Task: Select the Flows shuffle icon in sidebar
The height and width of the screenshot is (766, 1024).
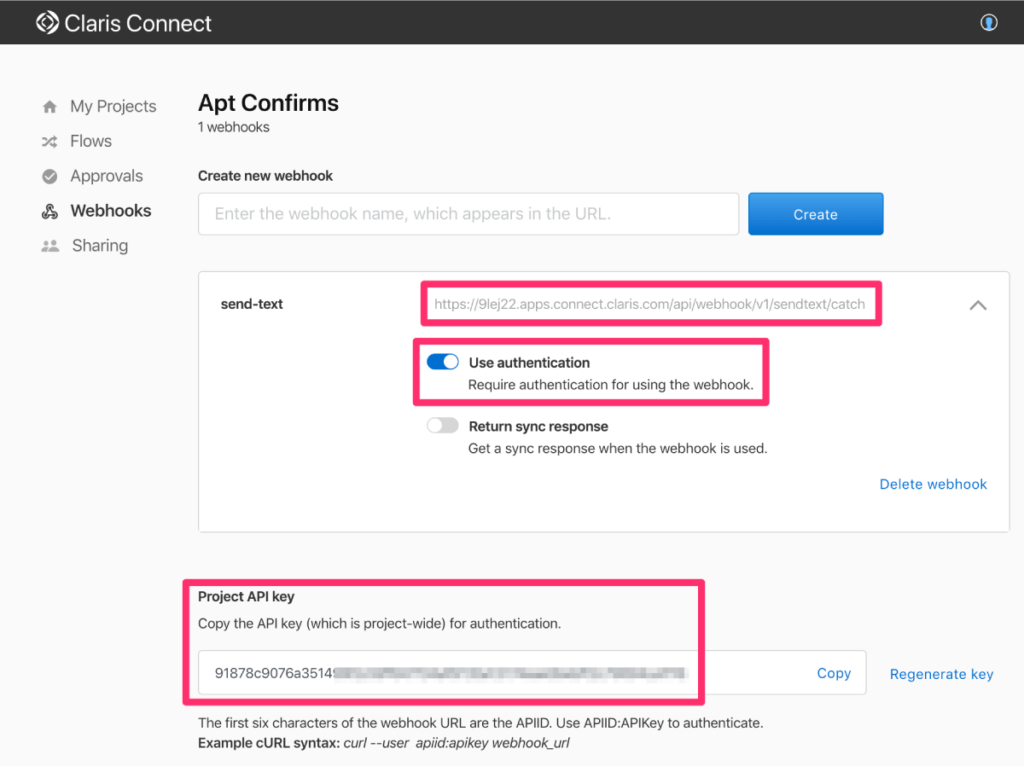Action: click(50, 141)
